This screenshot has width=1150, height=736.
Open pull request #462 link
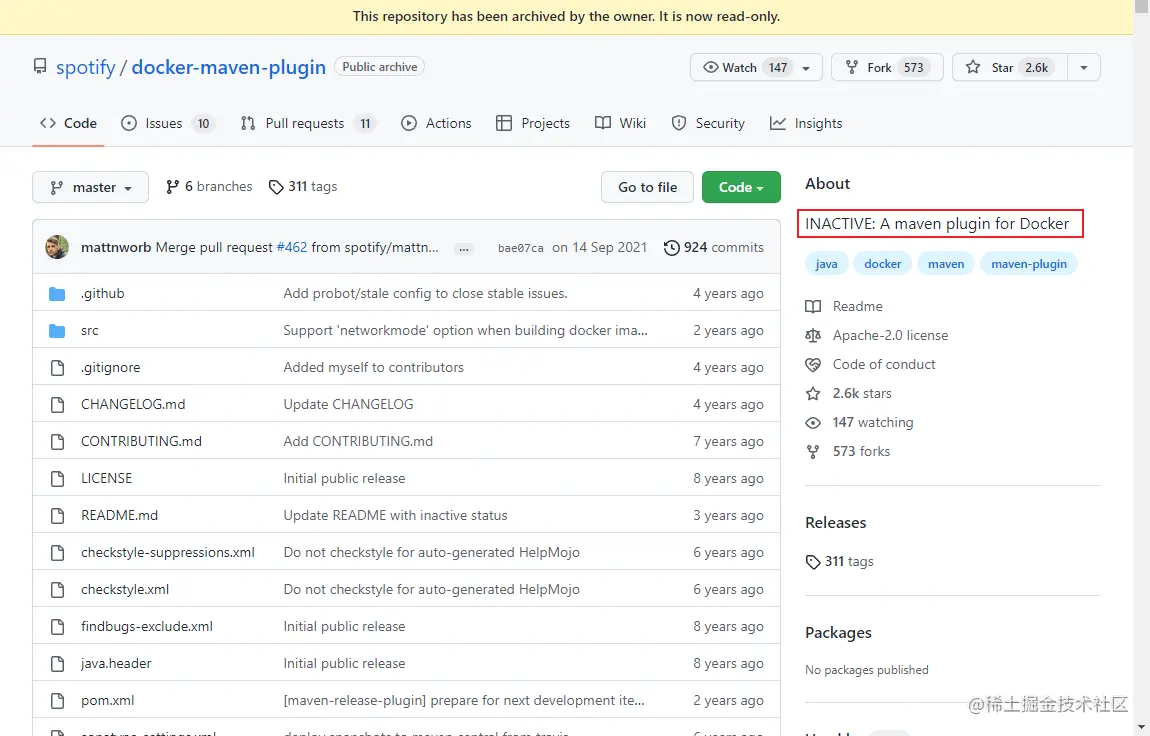tap(291, 248)
